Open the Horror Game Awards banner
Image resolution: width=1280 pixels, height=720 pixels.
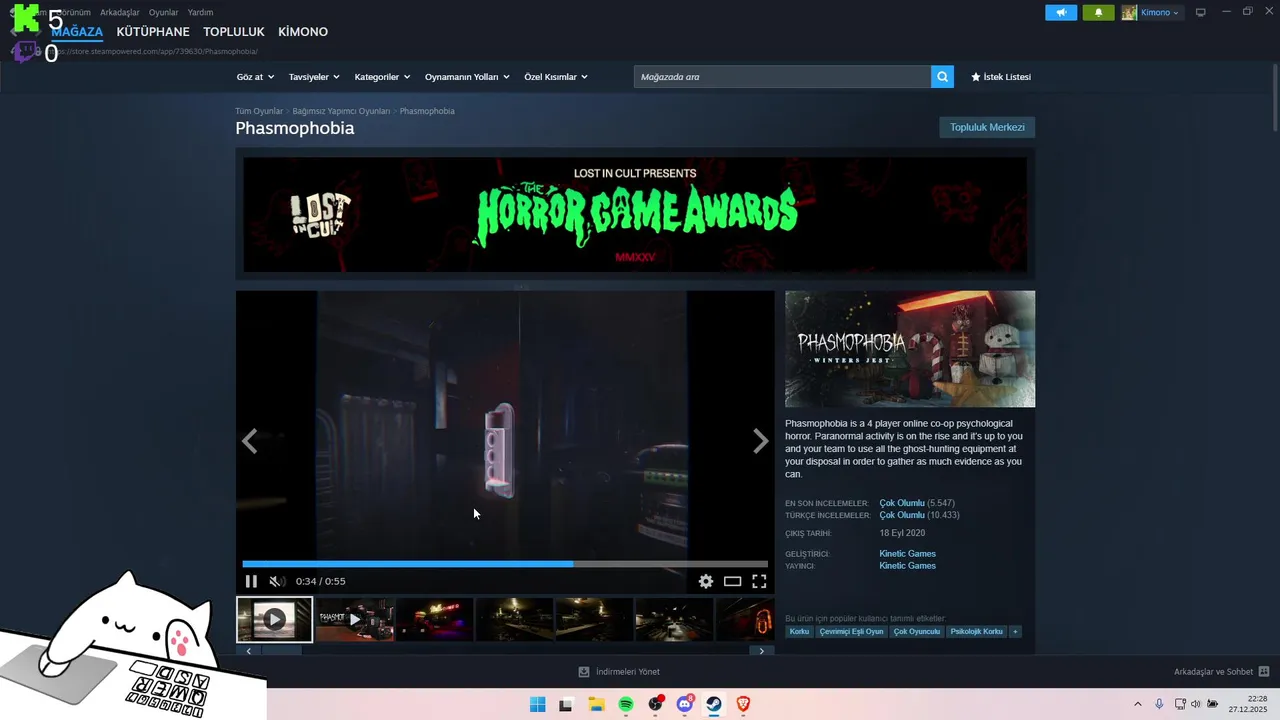(x=635, y=214)
